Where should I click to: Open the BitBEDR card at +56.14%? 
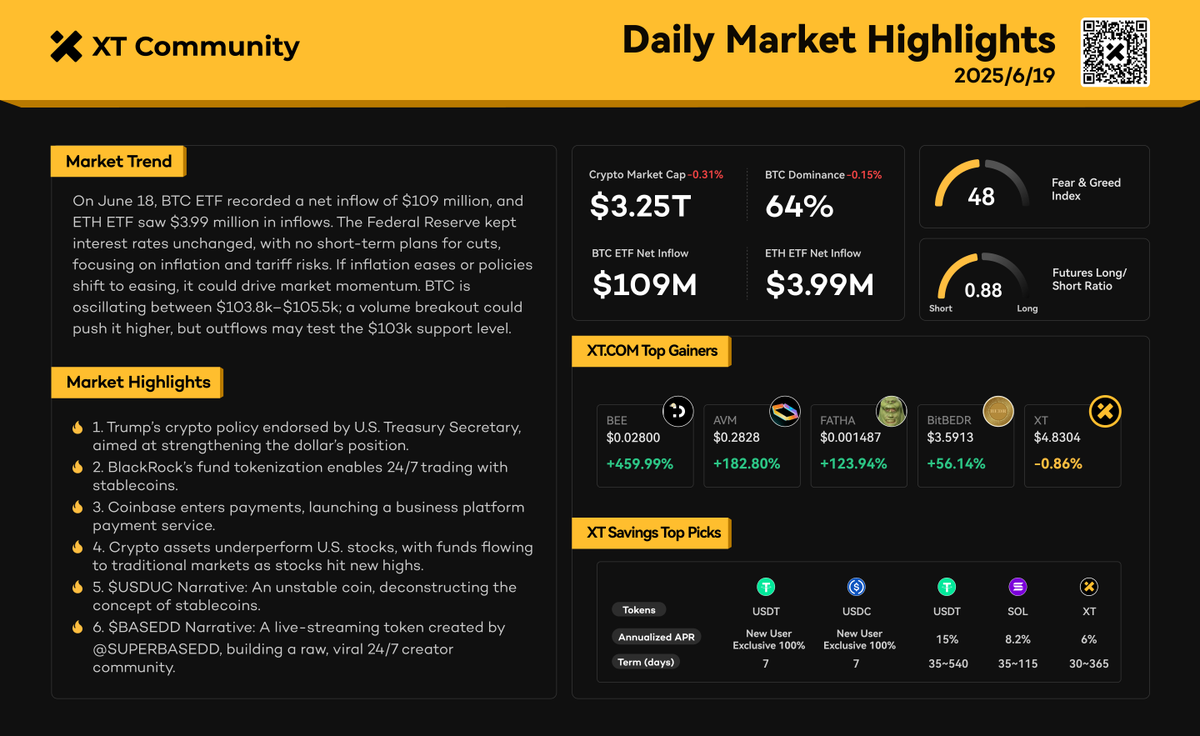pos(966,445)
